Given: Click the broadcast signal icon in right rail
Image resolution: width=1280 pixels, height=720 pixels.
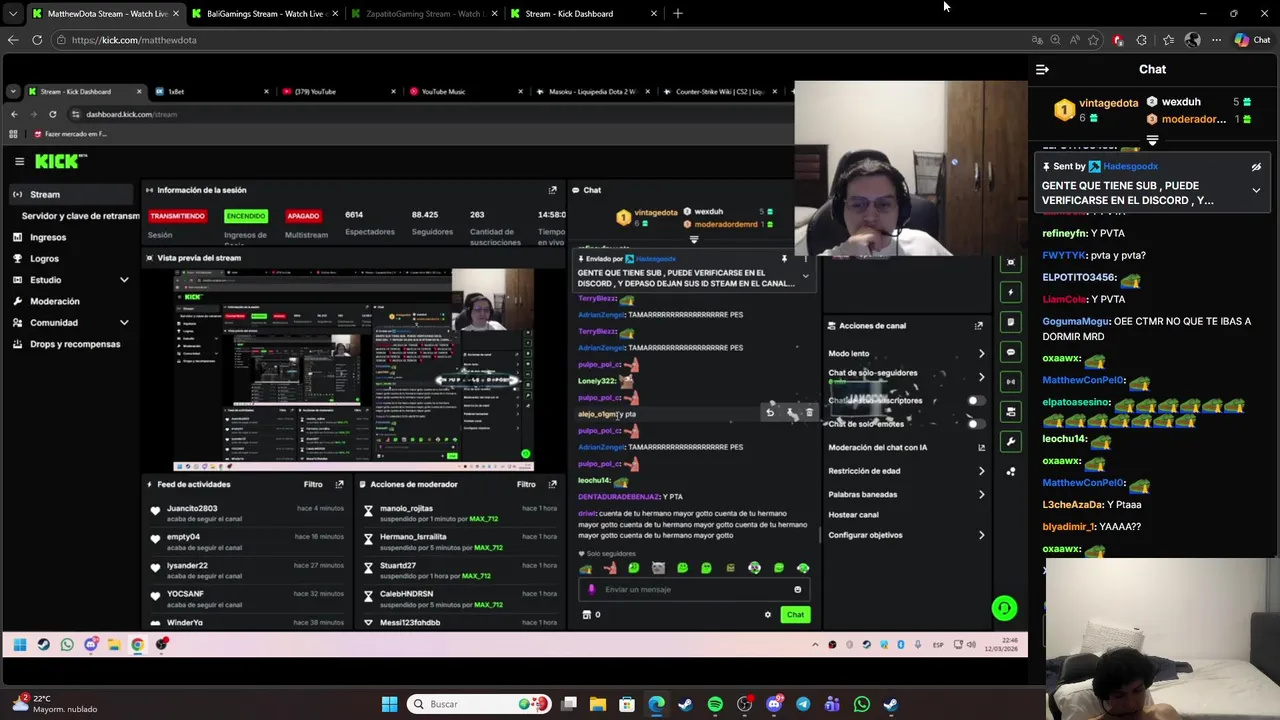Looking at the screenshot, I should [x=1011, y=382].
